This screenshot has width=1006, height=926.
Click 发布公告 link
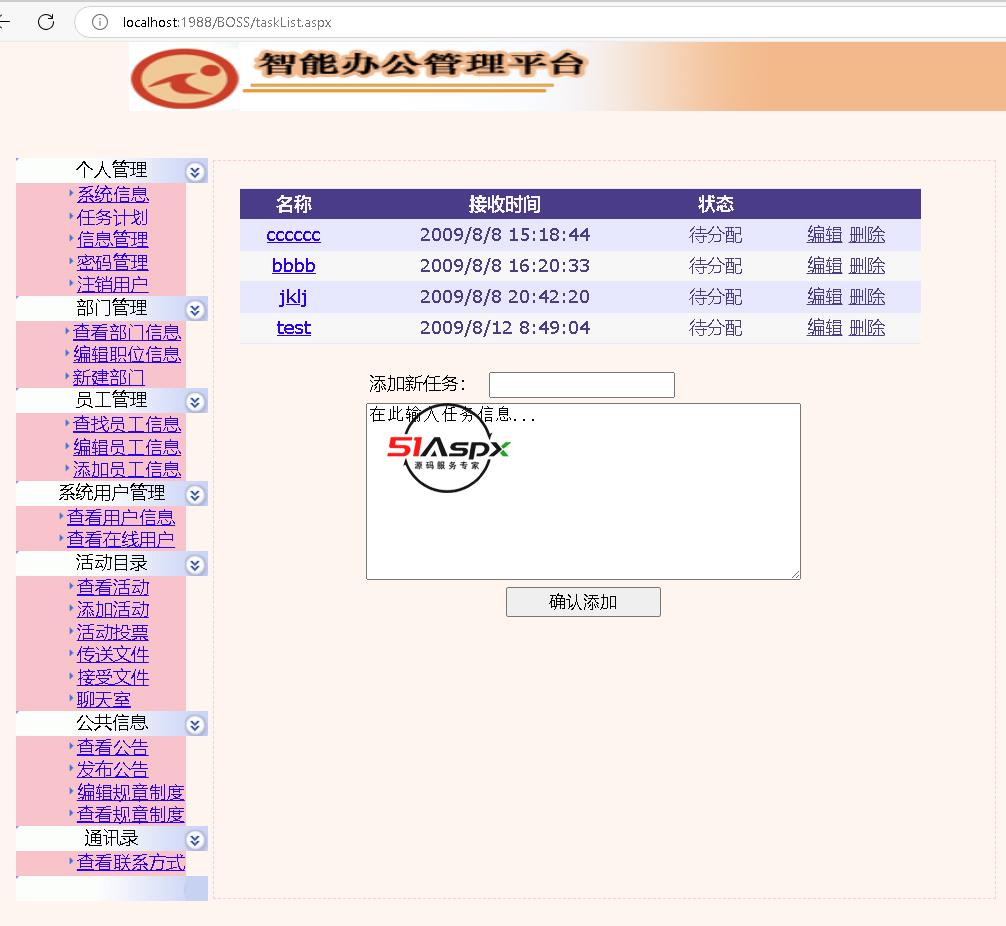pos(113,769)
